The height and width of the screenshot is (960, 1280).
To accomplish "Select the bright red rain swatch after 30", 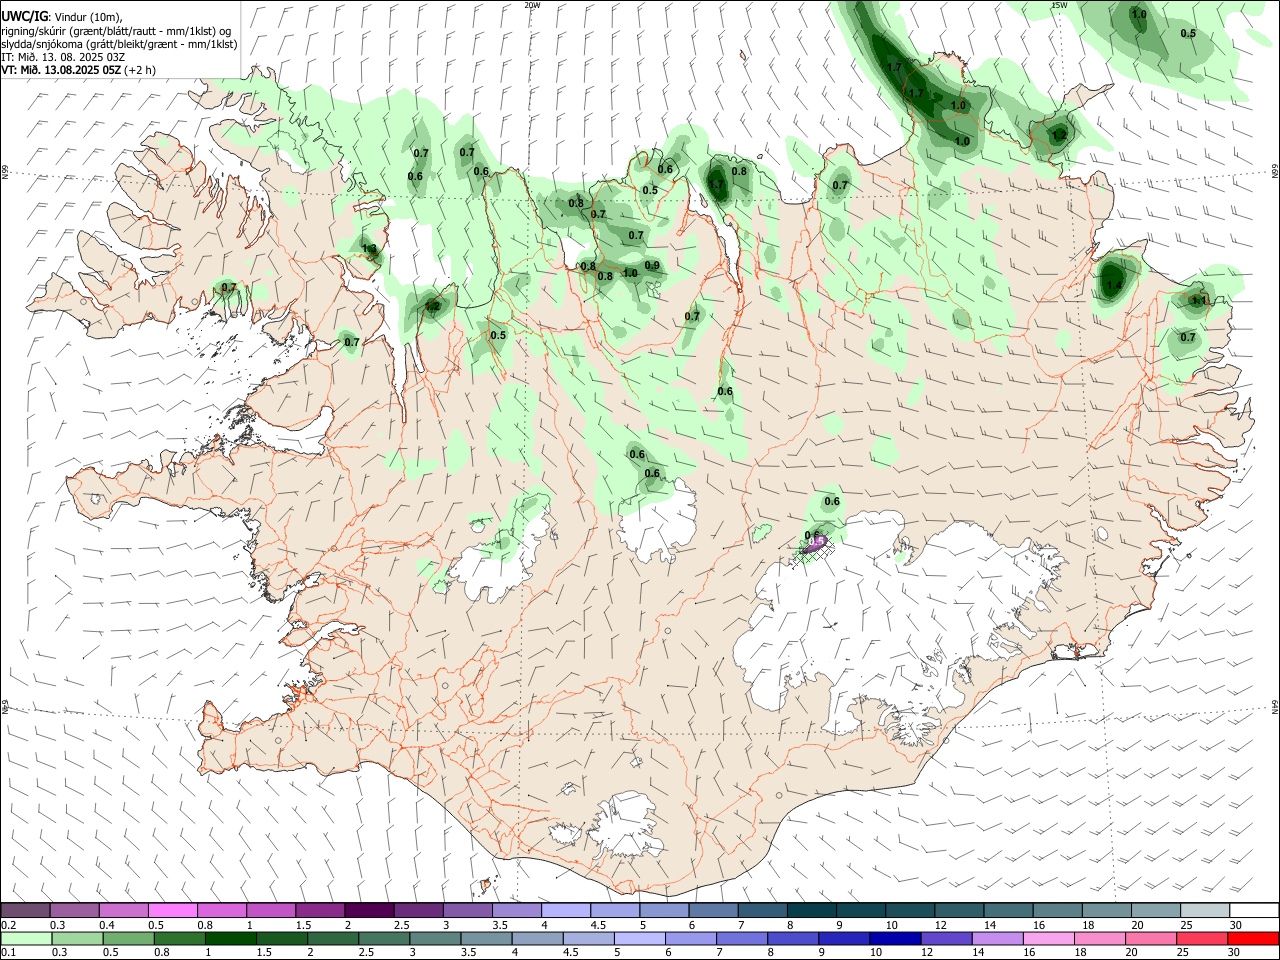I will [x=1254, y=938].
